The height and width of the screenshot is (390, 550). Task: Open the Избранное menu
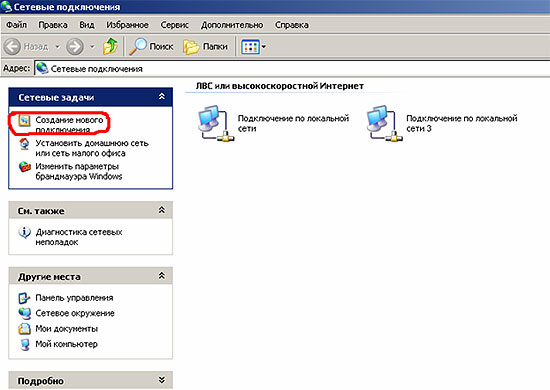[x=127, y=25]
